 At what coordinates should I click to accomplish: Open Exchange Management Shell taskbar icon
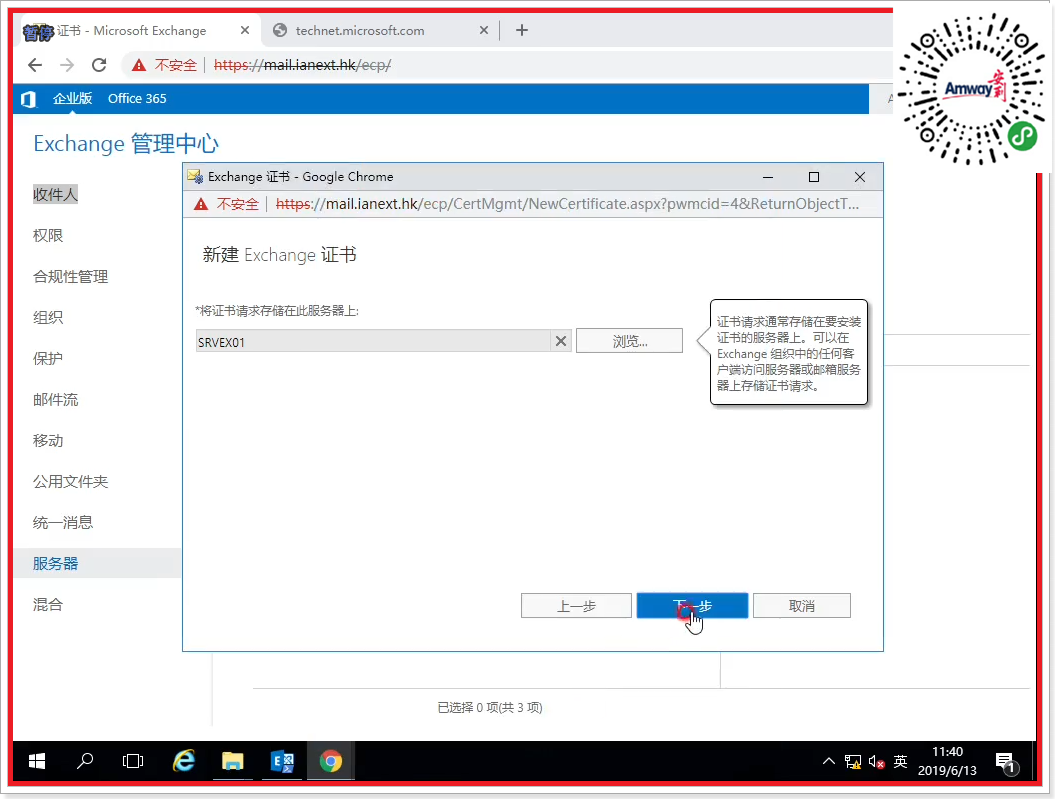(x=282, y=761)
